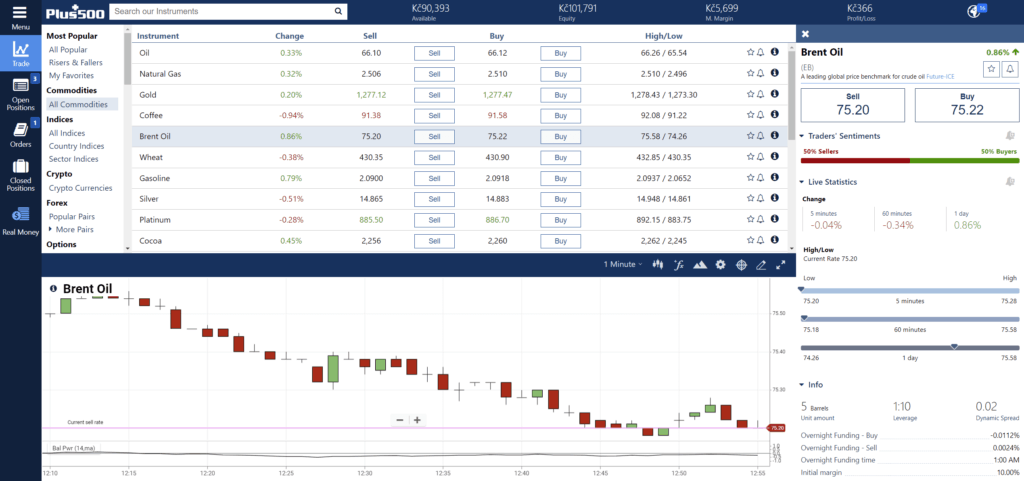Open My Favorites category
Screen dimensions: 1024x481
(x=71, y=76)
